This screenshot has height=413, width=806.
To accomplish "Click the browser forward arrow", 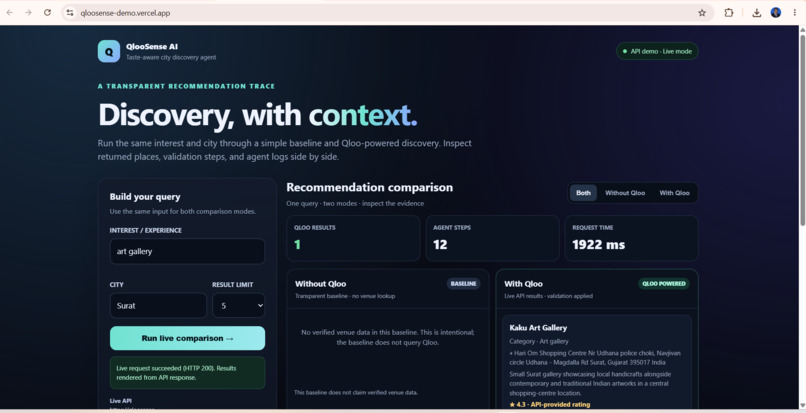I will pyautogui.click(x=28, y=13).
